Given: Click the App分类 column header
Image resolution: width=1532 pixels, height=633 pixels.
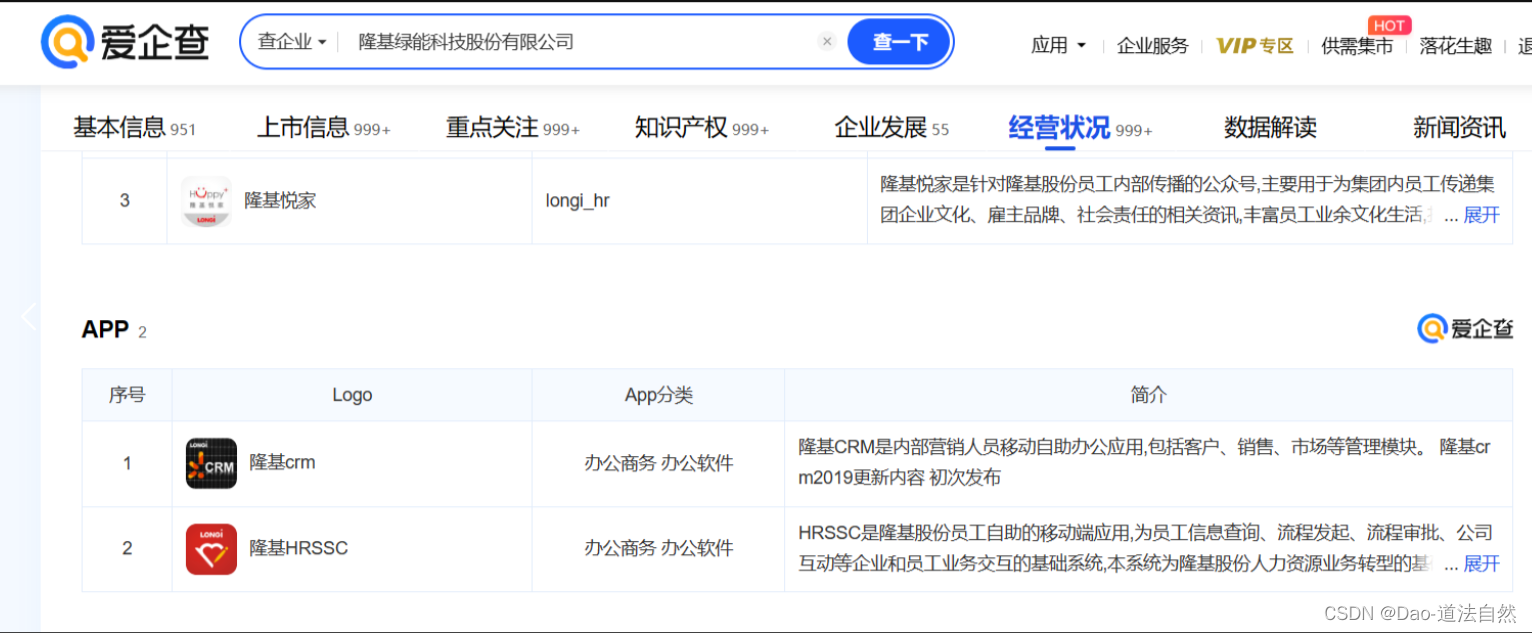Looking at the screenshot, I should tap(658, 395).
